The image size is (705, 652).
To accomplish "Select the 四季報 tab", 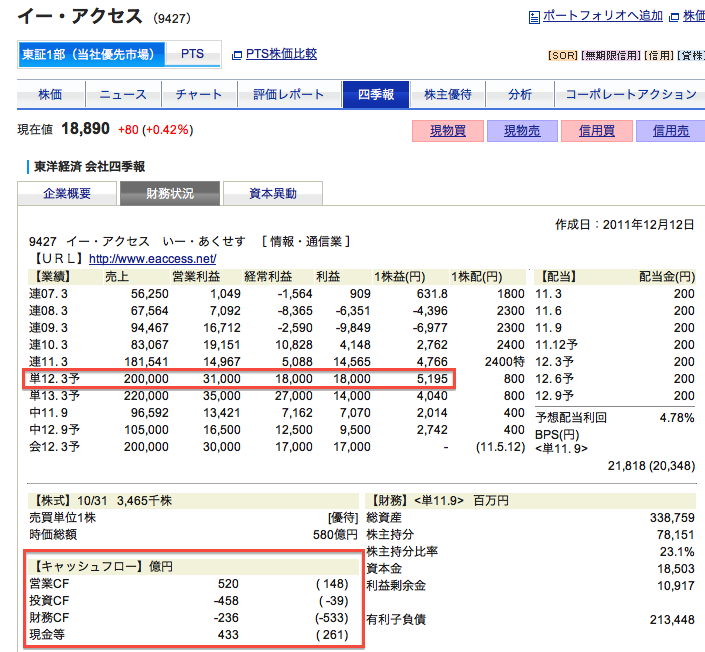I will click(x=376, y=94).
